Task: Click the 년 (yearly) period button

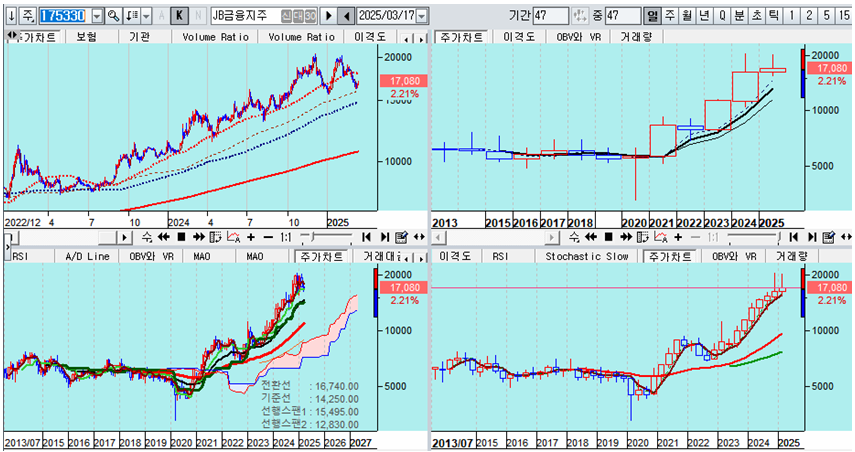Action: (x=703, y=16)
